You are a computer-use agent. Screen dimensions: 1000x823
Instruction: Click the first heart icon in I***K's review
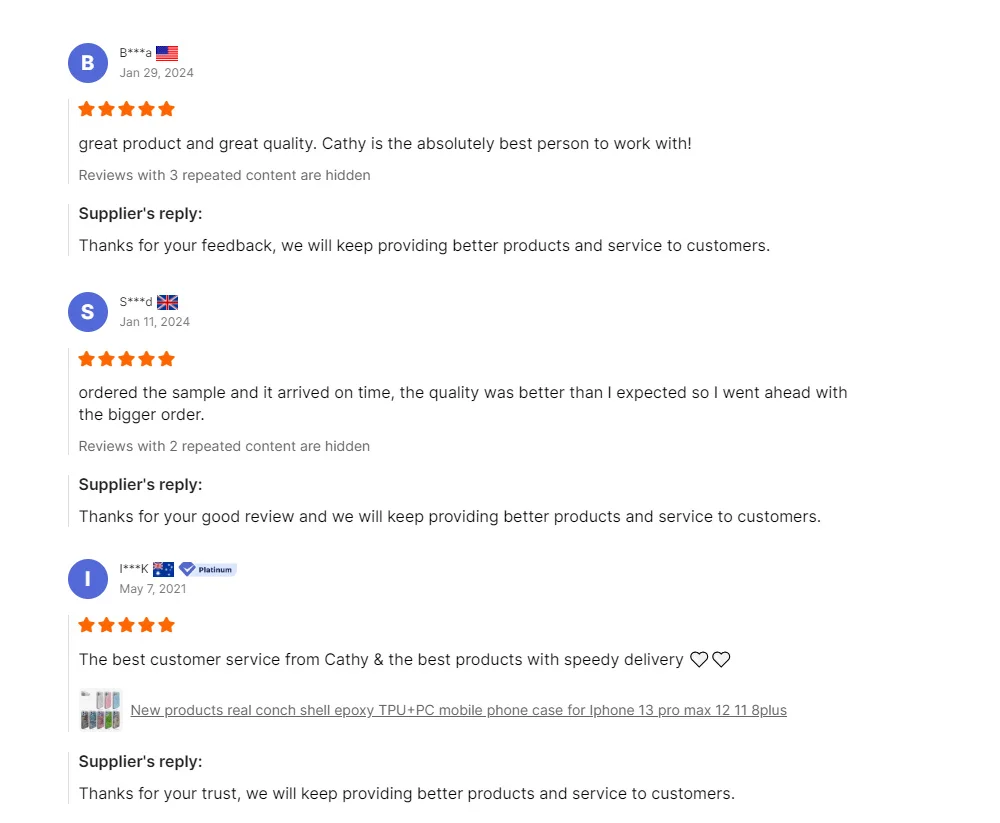pos(699,659)
